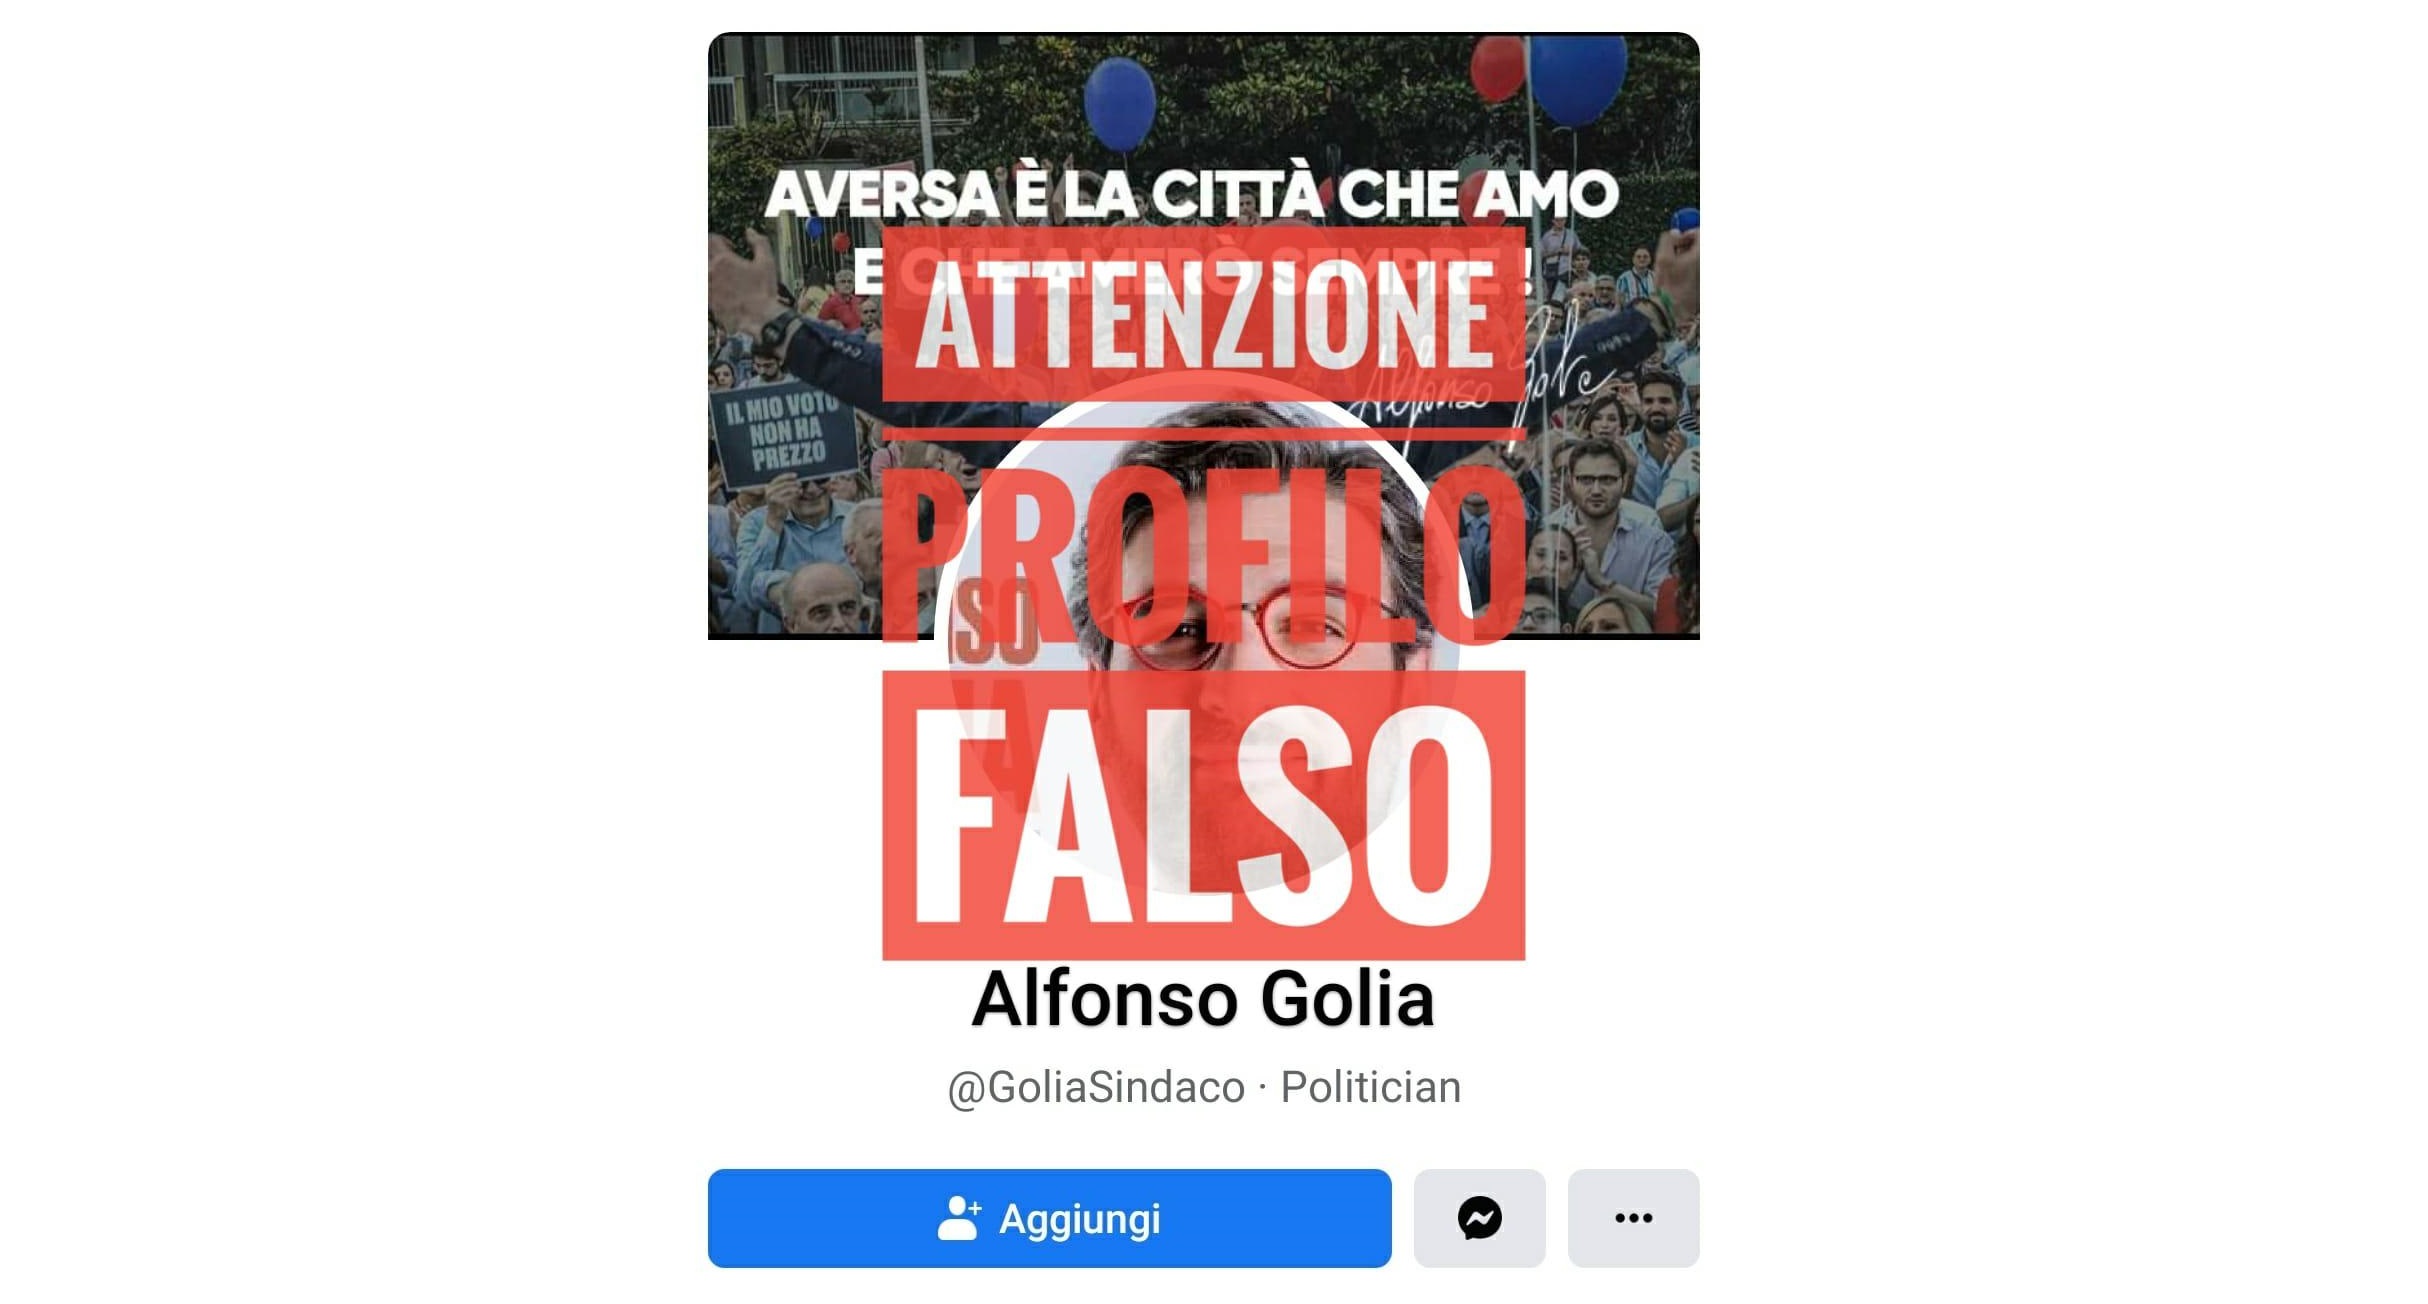Click the red line under the ATTENZIONE banner
This screenshot has width=2428, height=1304.
[1204, 434]
